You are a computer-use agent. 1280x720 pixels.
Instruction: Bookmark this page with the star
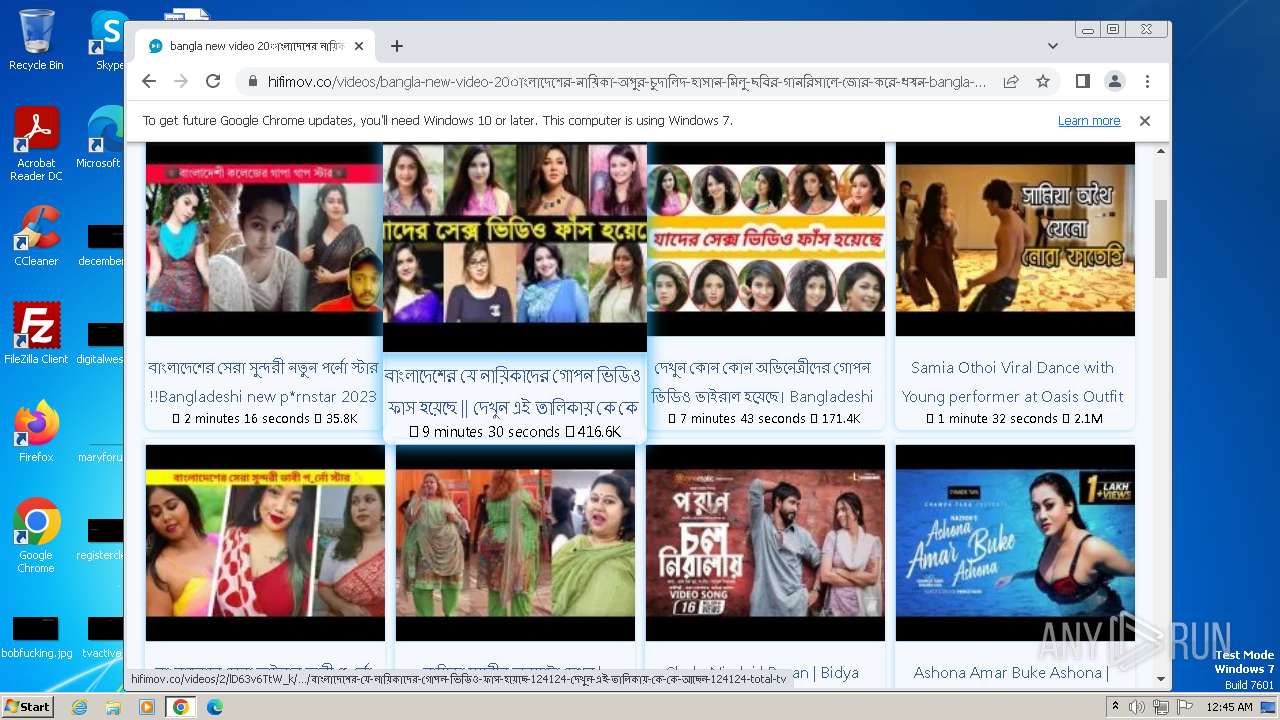[x=1043, y=81]
